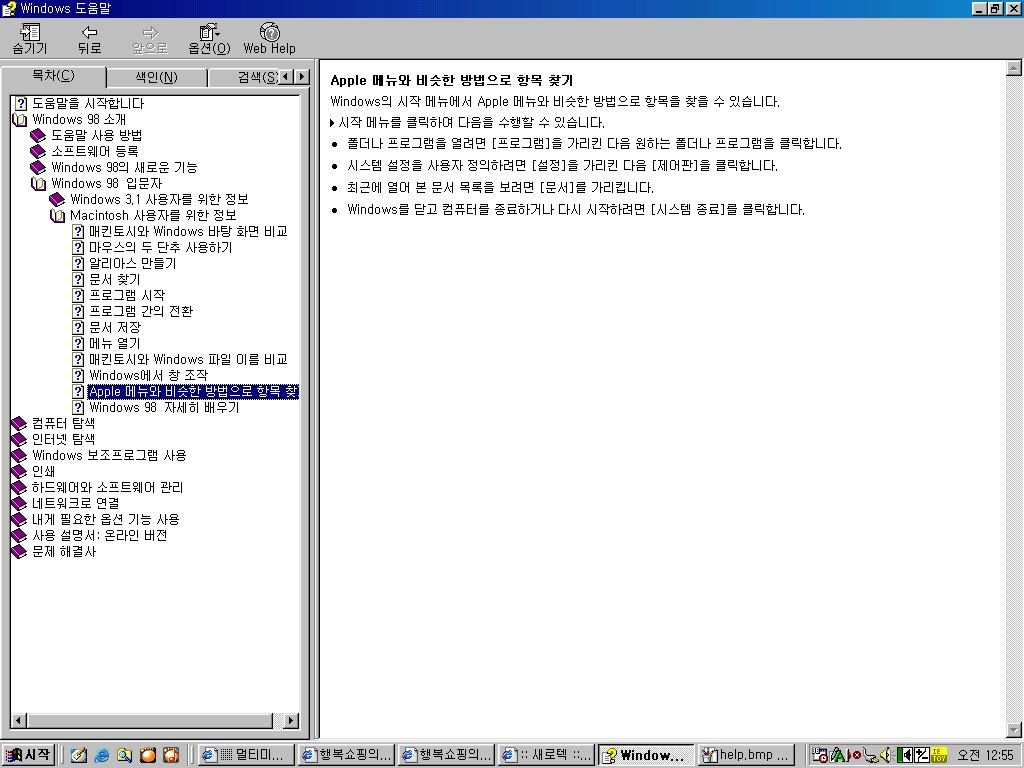Switch to first 행복쇼핑의... taskbar window
1024x768 pixels.
(346, 755)
